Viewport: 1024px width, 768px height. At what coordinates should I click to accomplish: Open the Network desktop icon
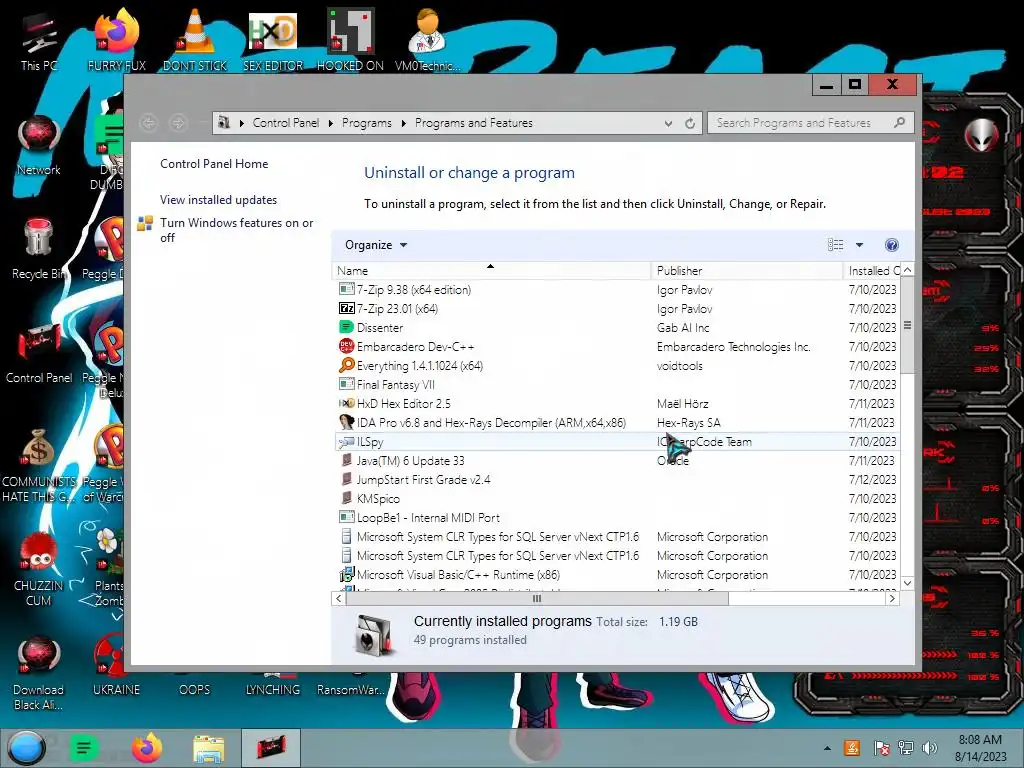coord(39,145)
